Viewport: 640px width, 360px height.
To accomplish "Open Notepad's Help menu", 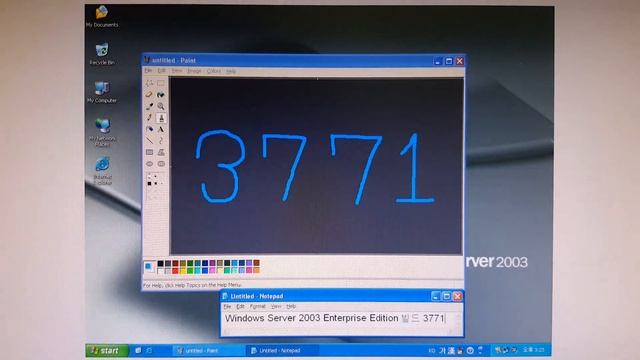I will coord(291,307).
